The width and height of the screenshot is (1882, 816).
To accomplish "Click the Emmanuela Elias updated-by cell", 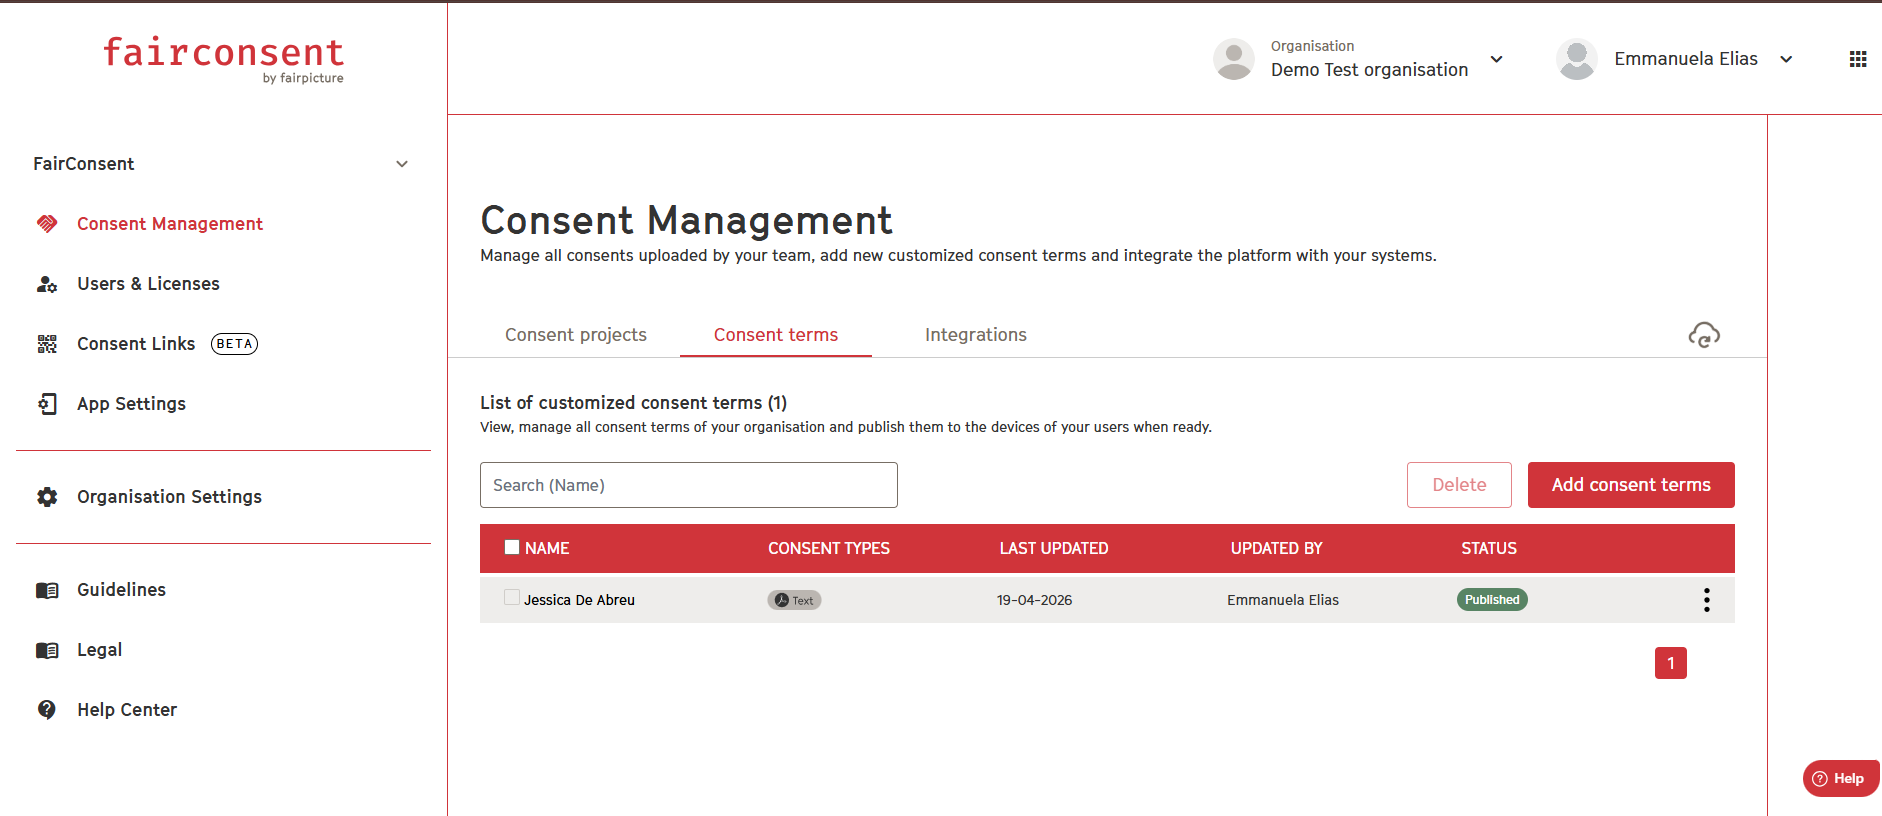I will [x=1283, y=600].
